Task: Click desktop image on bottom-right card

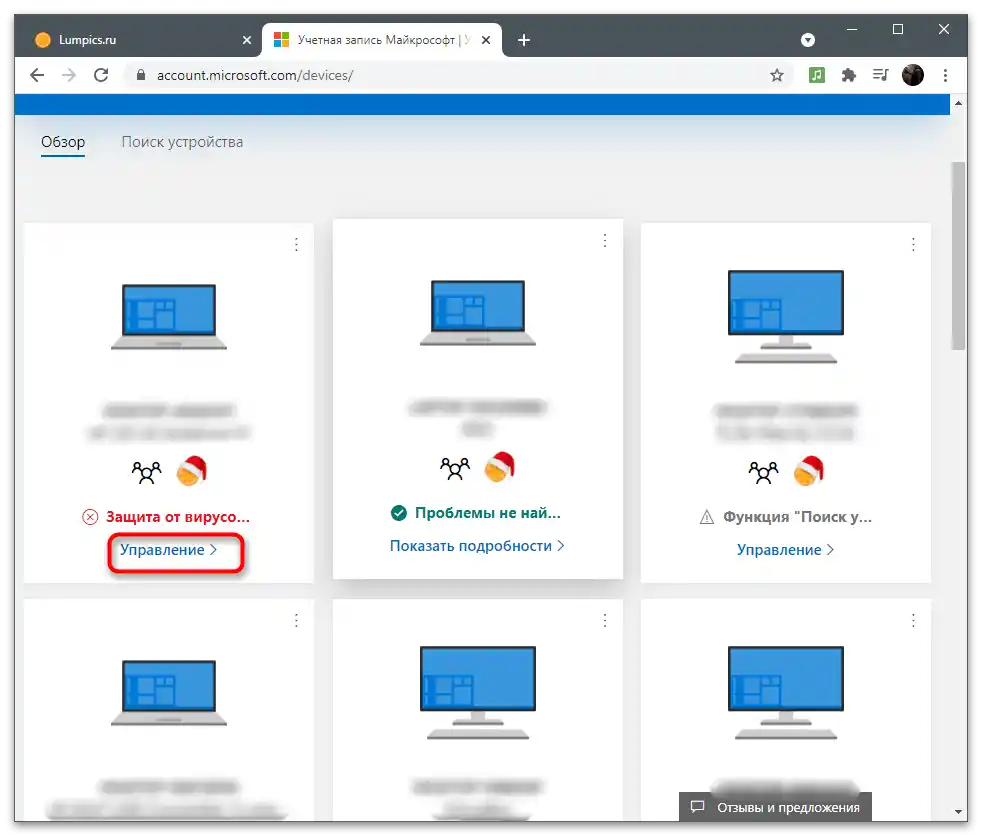Action: pos(785,693)
